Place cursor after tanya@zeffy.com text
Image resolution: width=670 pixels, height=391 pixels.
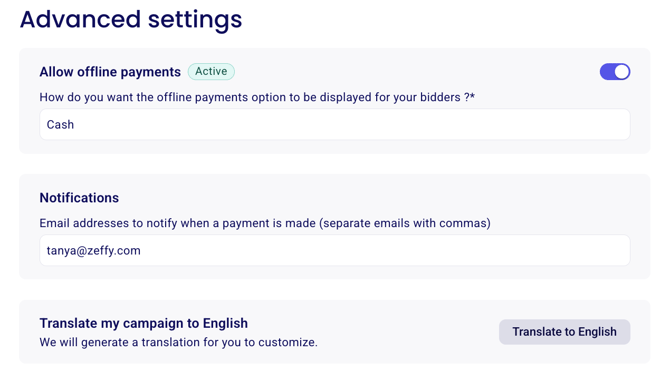(x=141, y=250)
